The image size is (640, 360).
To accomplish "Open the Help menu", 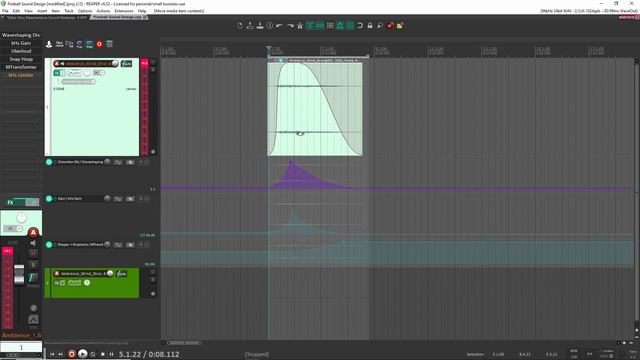I will click(142, 11).
